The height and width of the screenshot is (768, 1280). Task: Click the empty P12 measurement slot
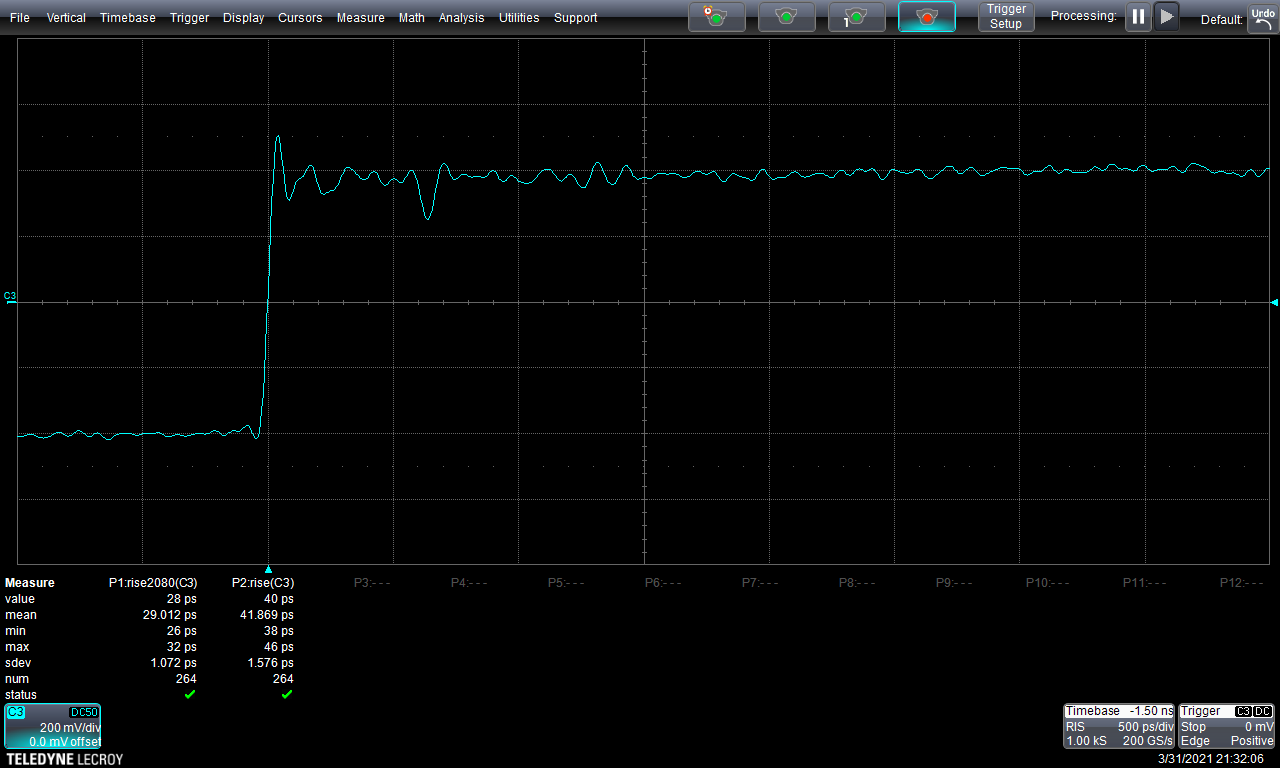pyautogui.click(x=1242, y=583)
